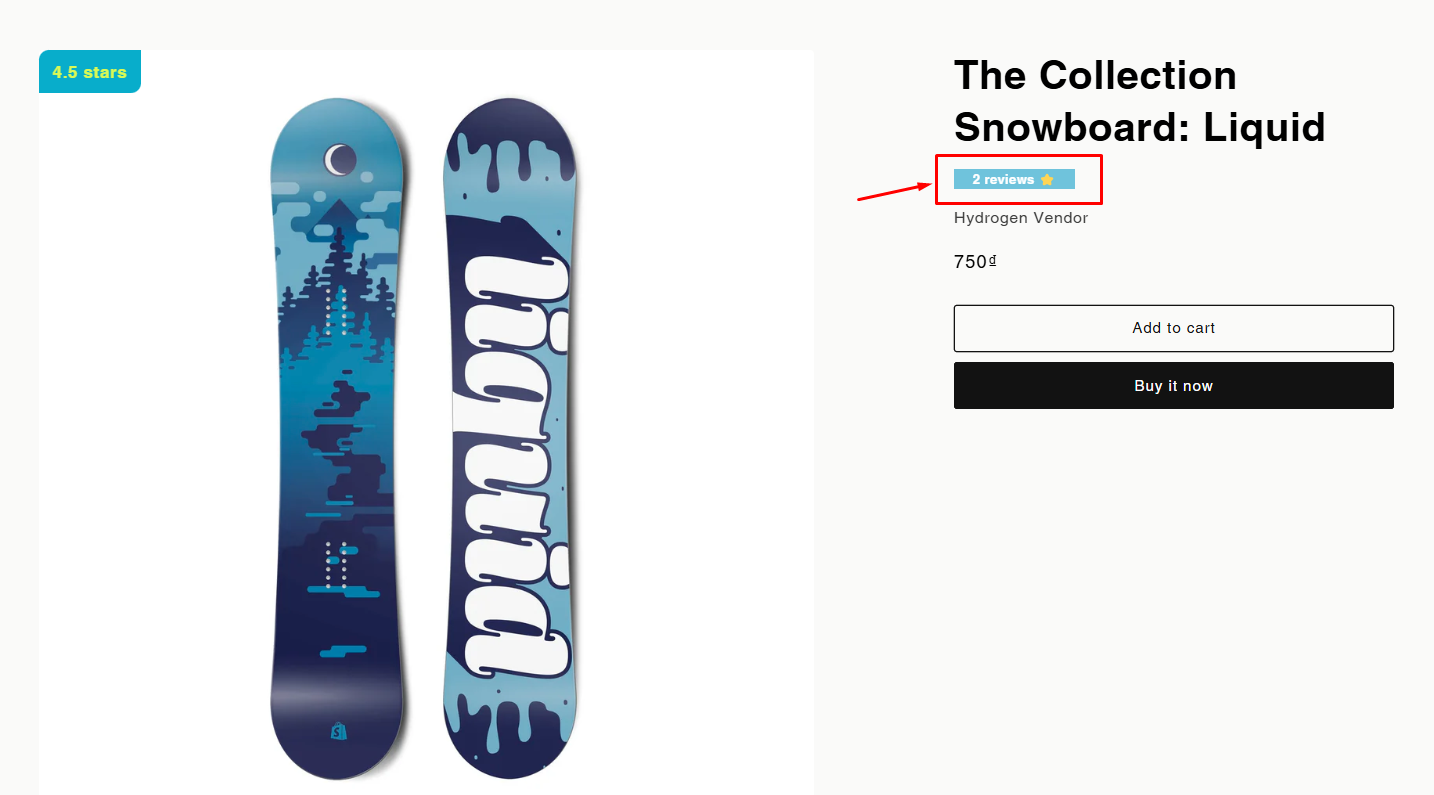Click the Shopify bag logo on snowboard
1434x795 pixels.
pyautogui.click(x=337, y=731)
